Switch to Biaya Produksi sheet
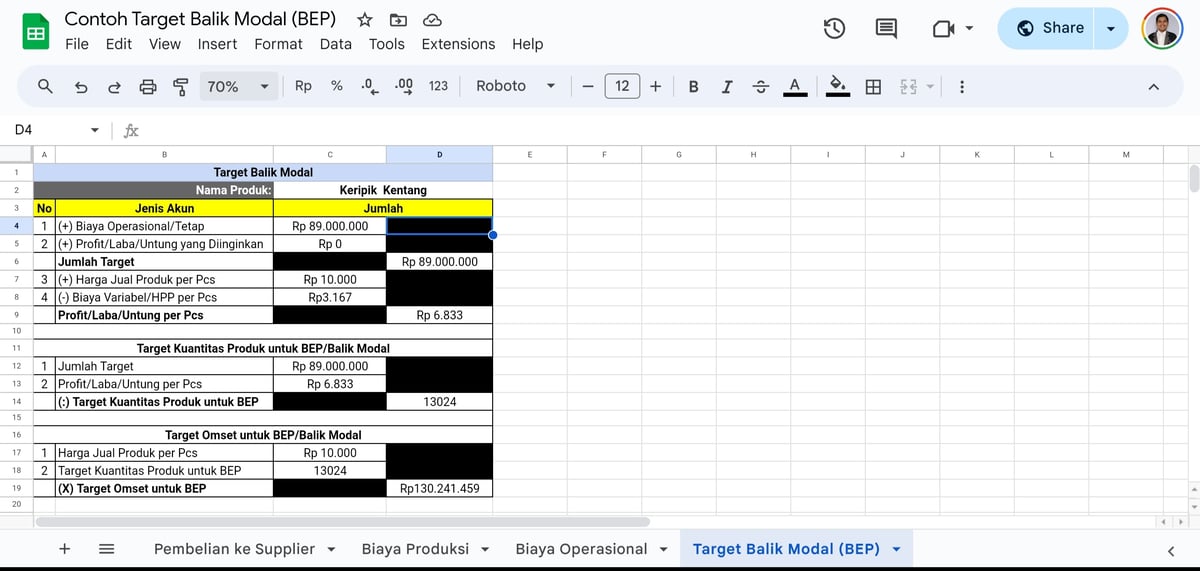This screenshot has width=1200, height=571. pos(415,549)
